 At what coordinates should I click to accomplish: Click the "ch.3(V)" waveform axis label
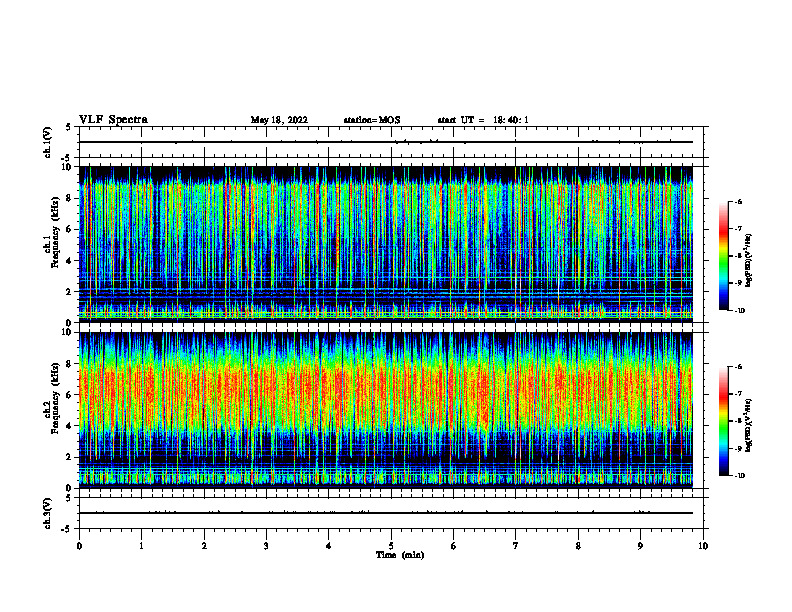pyautogui.click(x=48, y=513)
